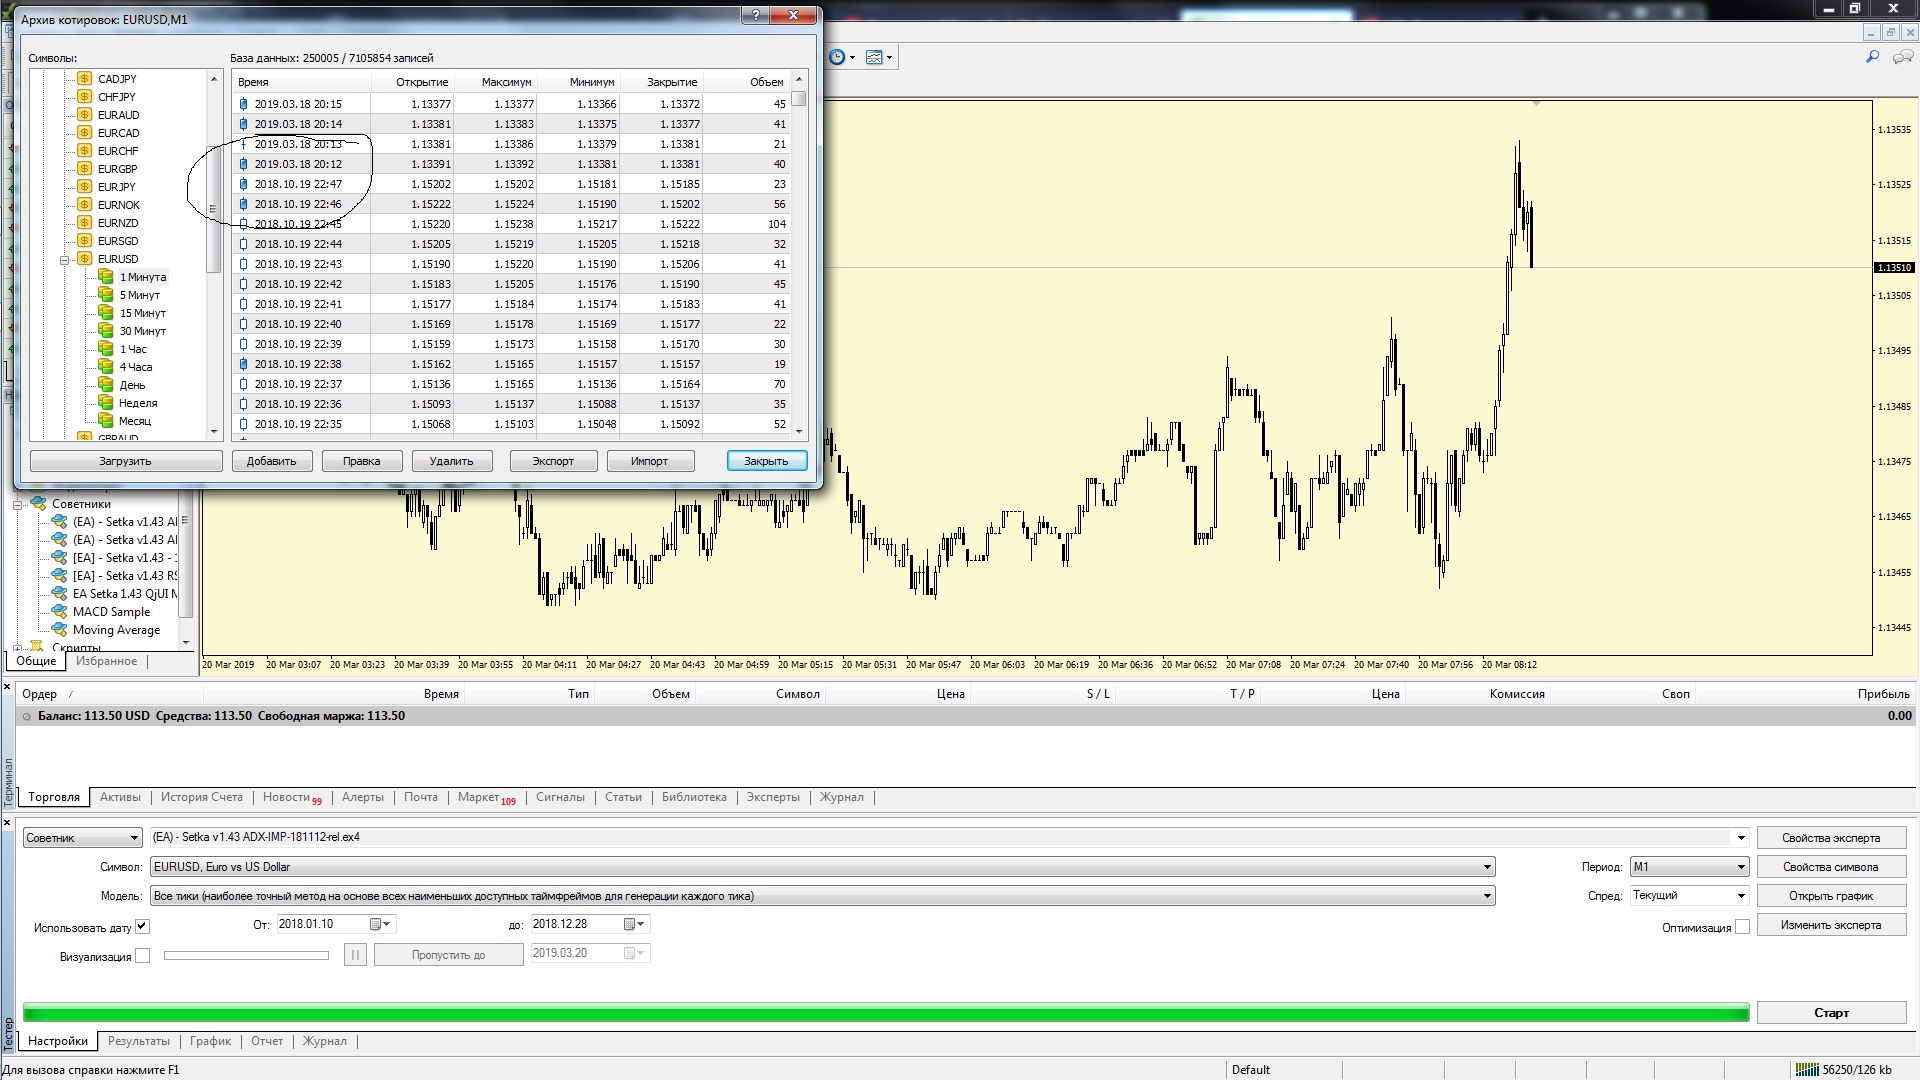The image size is (1920, 1080).
Task: Click the EURNOK symbol icon
Action: [x=85, y=205]
